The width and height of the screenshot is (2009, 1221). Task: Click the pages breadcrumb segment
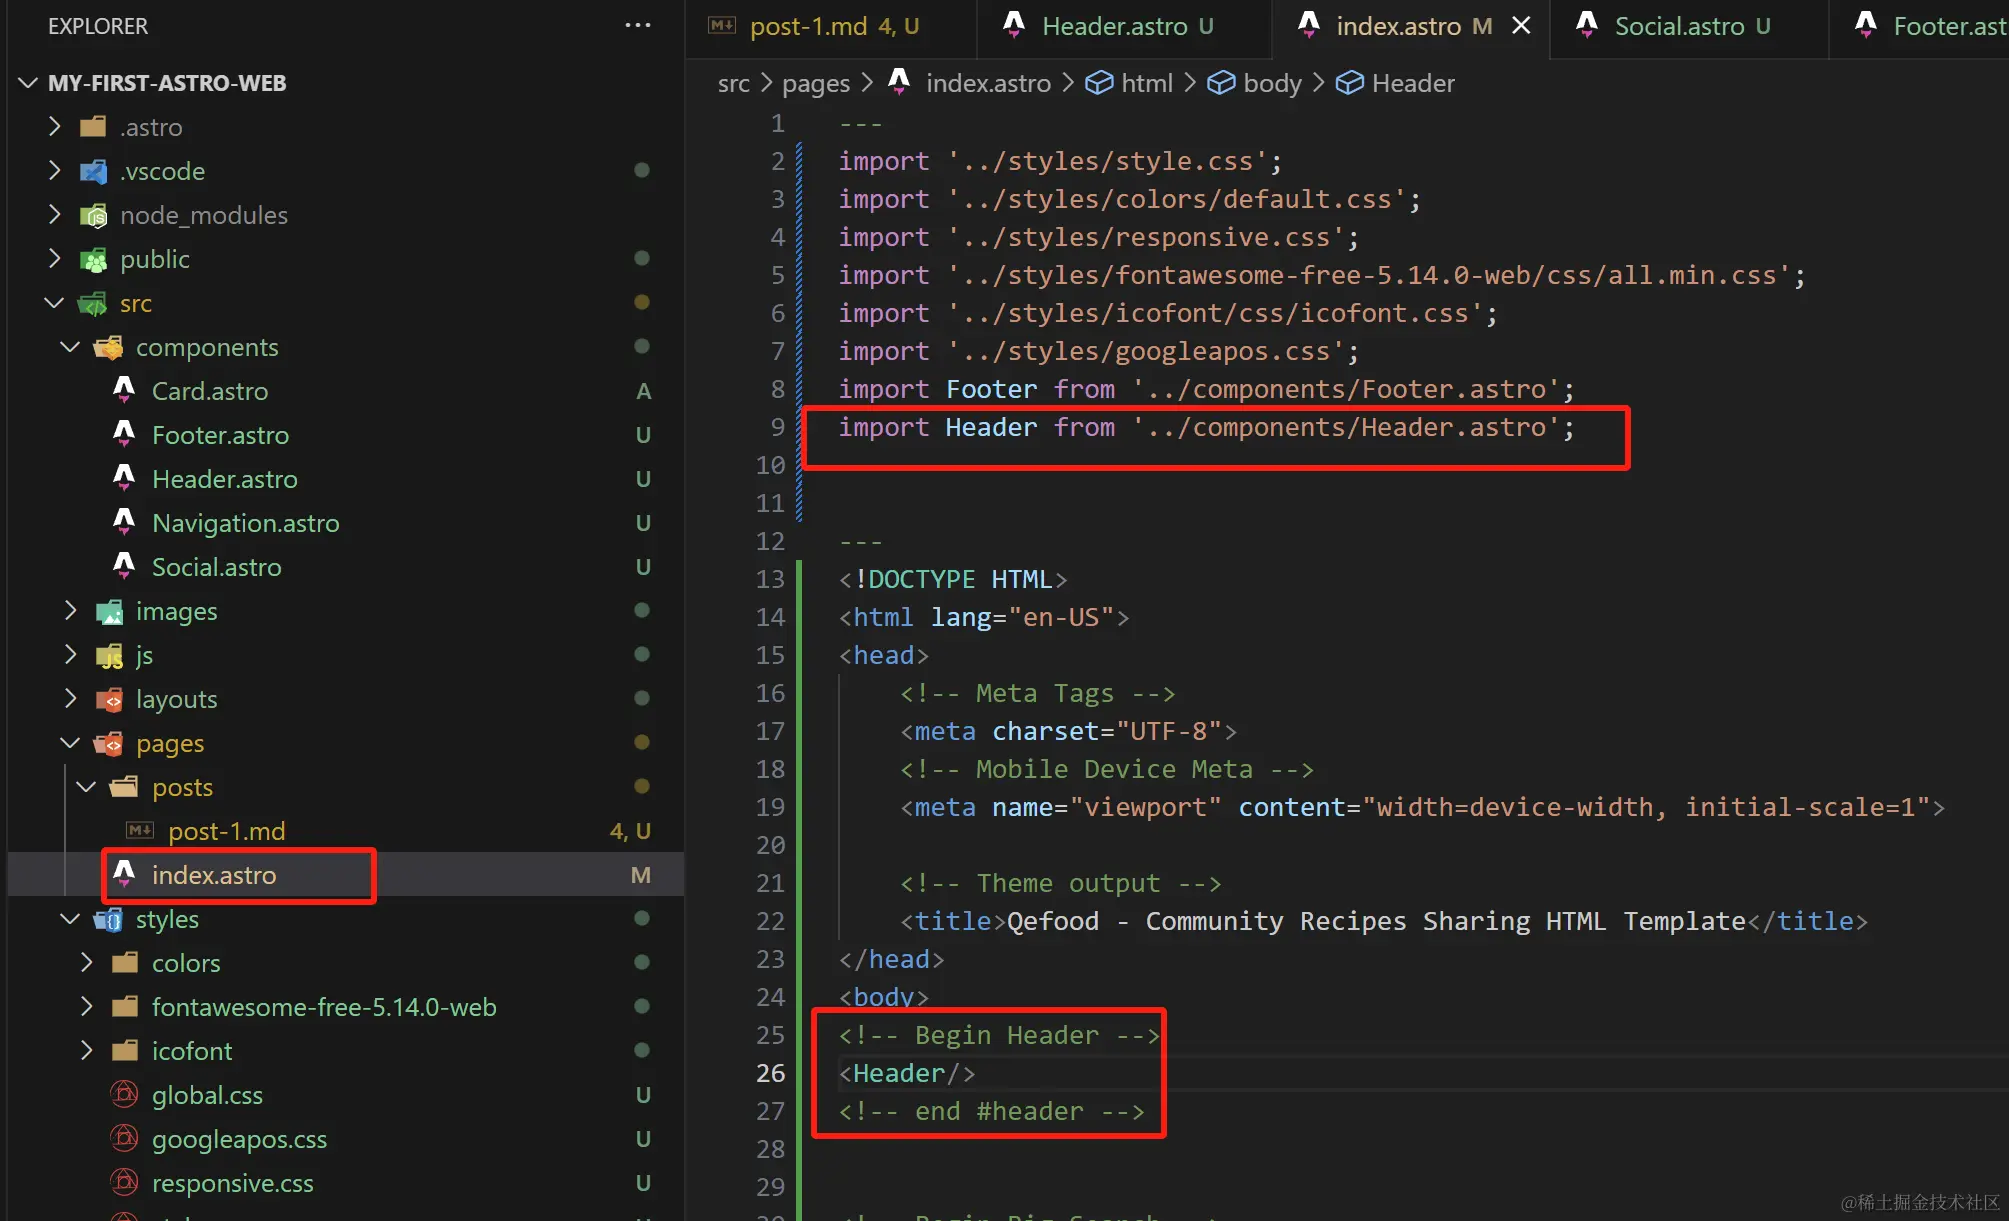(815, 83)
